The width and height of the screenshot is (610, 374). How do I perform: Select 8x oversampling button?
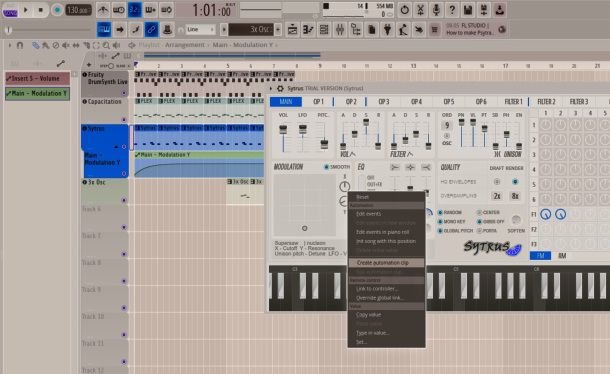click(515, 196)
